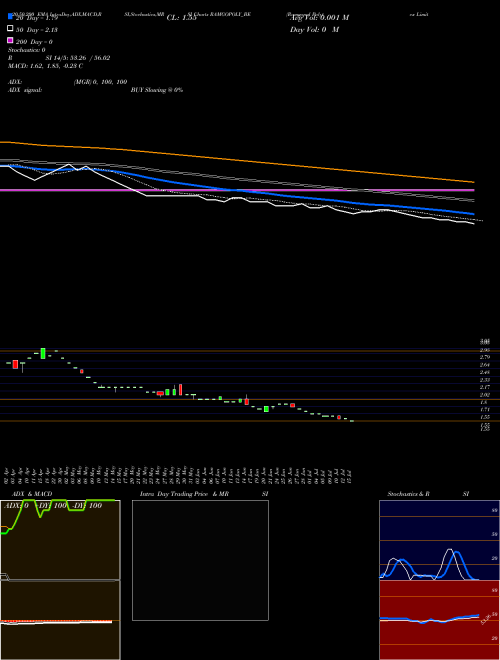Click the 1.71 price axis label
The height and width of the screenshot is (660, 500).
[485, 409]
